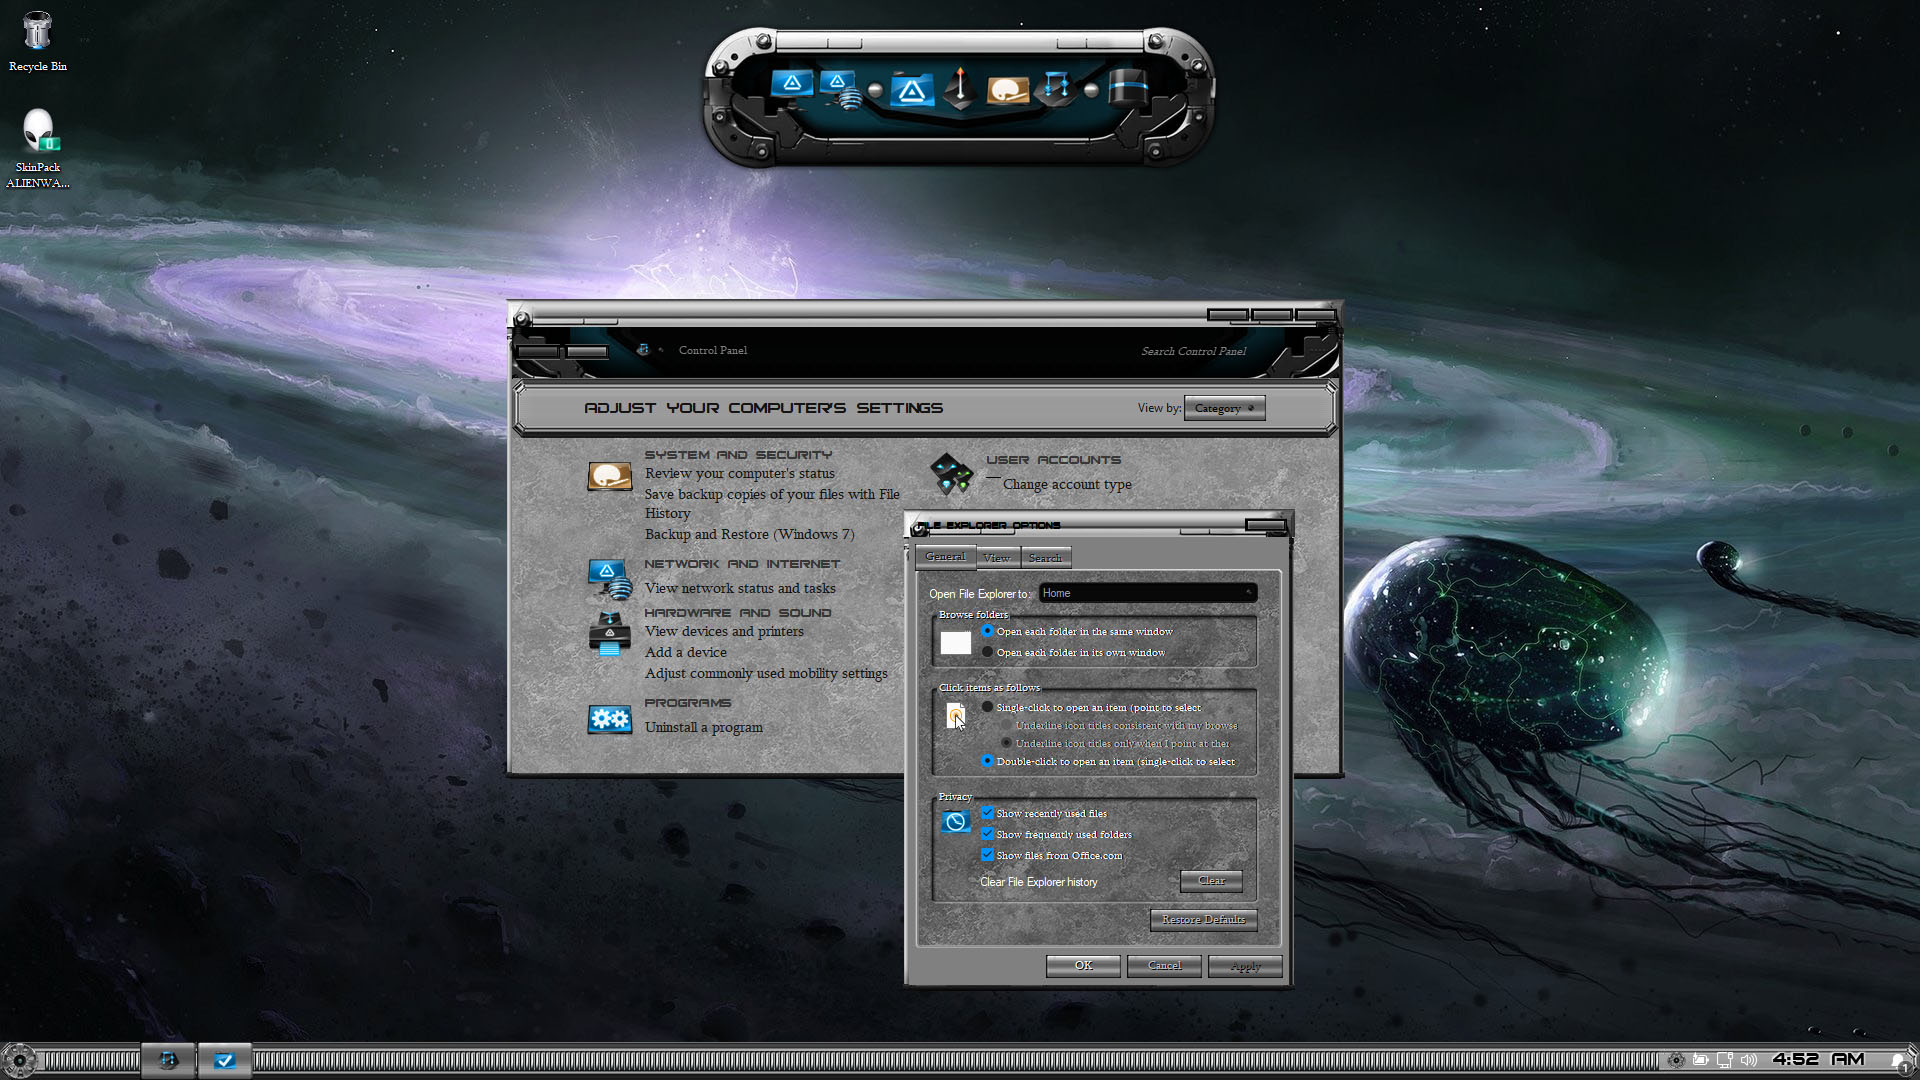
Task: Expand the Open File Explorer to dropdown
Action: (1148, 593)
